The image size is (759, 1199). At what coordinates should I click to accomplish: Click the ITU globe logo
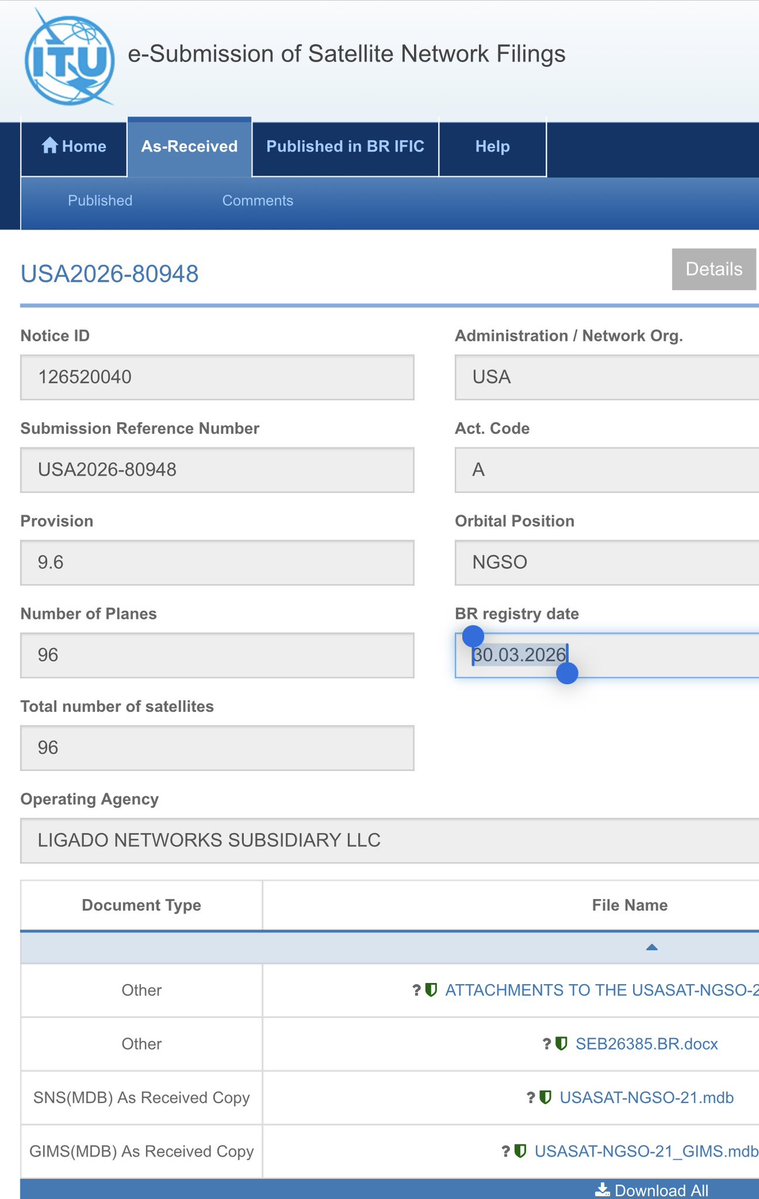point(69,59)
